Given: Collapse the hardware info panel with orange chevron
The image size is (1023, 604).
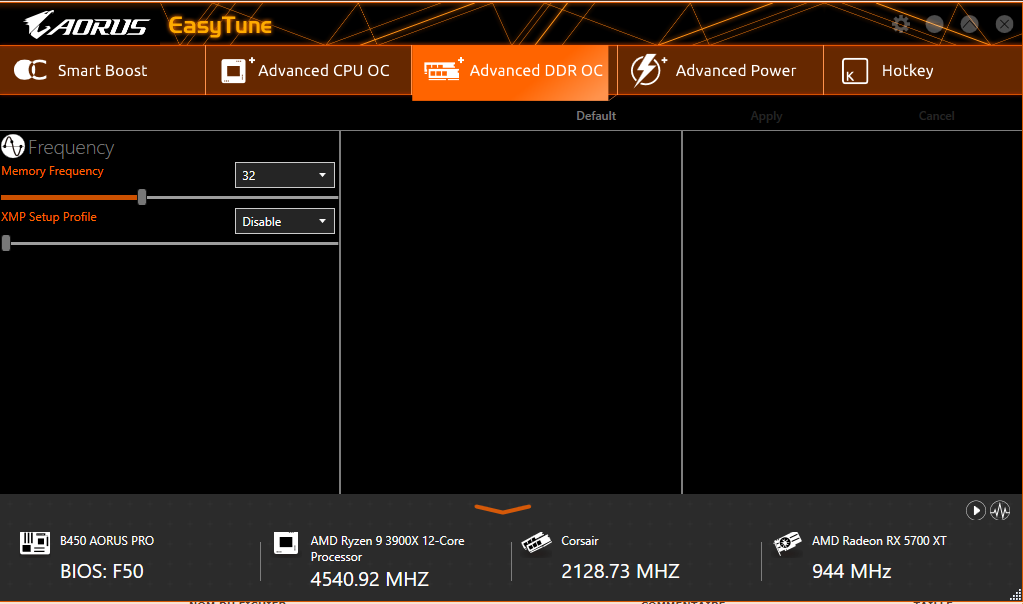Looking at the screenshot, I should click(502, 509).
